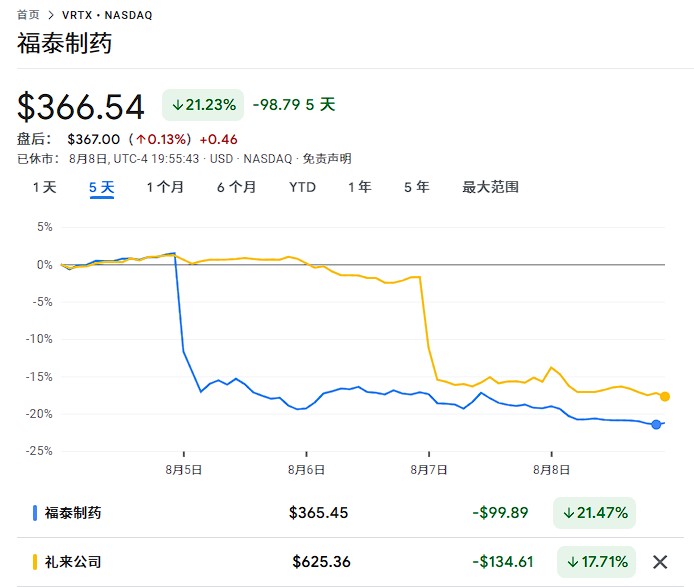Click the blue endpoint dot on chart
Image resolution: width=694 pixels, height=587 pixels.
click(656, 425)
